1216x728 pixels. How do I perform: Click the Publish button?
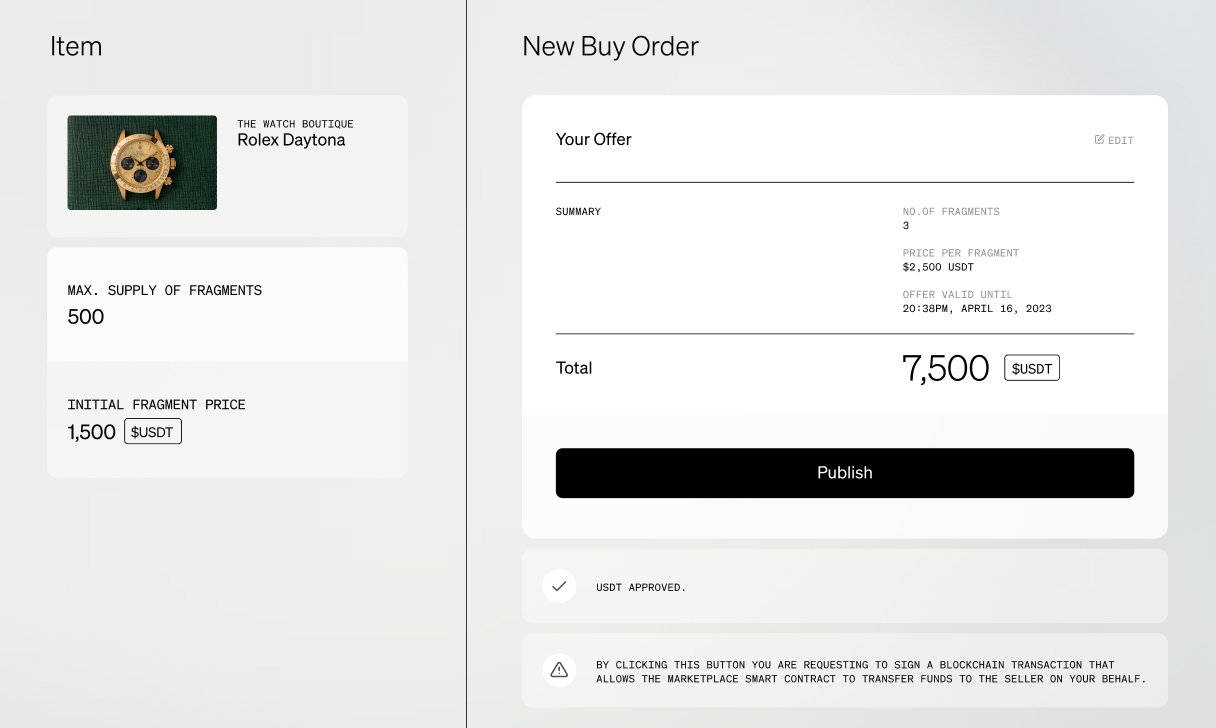(x=845, y=473)
